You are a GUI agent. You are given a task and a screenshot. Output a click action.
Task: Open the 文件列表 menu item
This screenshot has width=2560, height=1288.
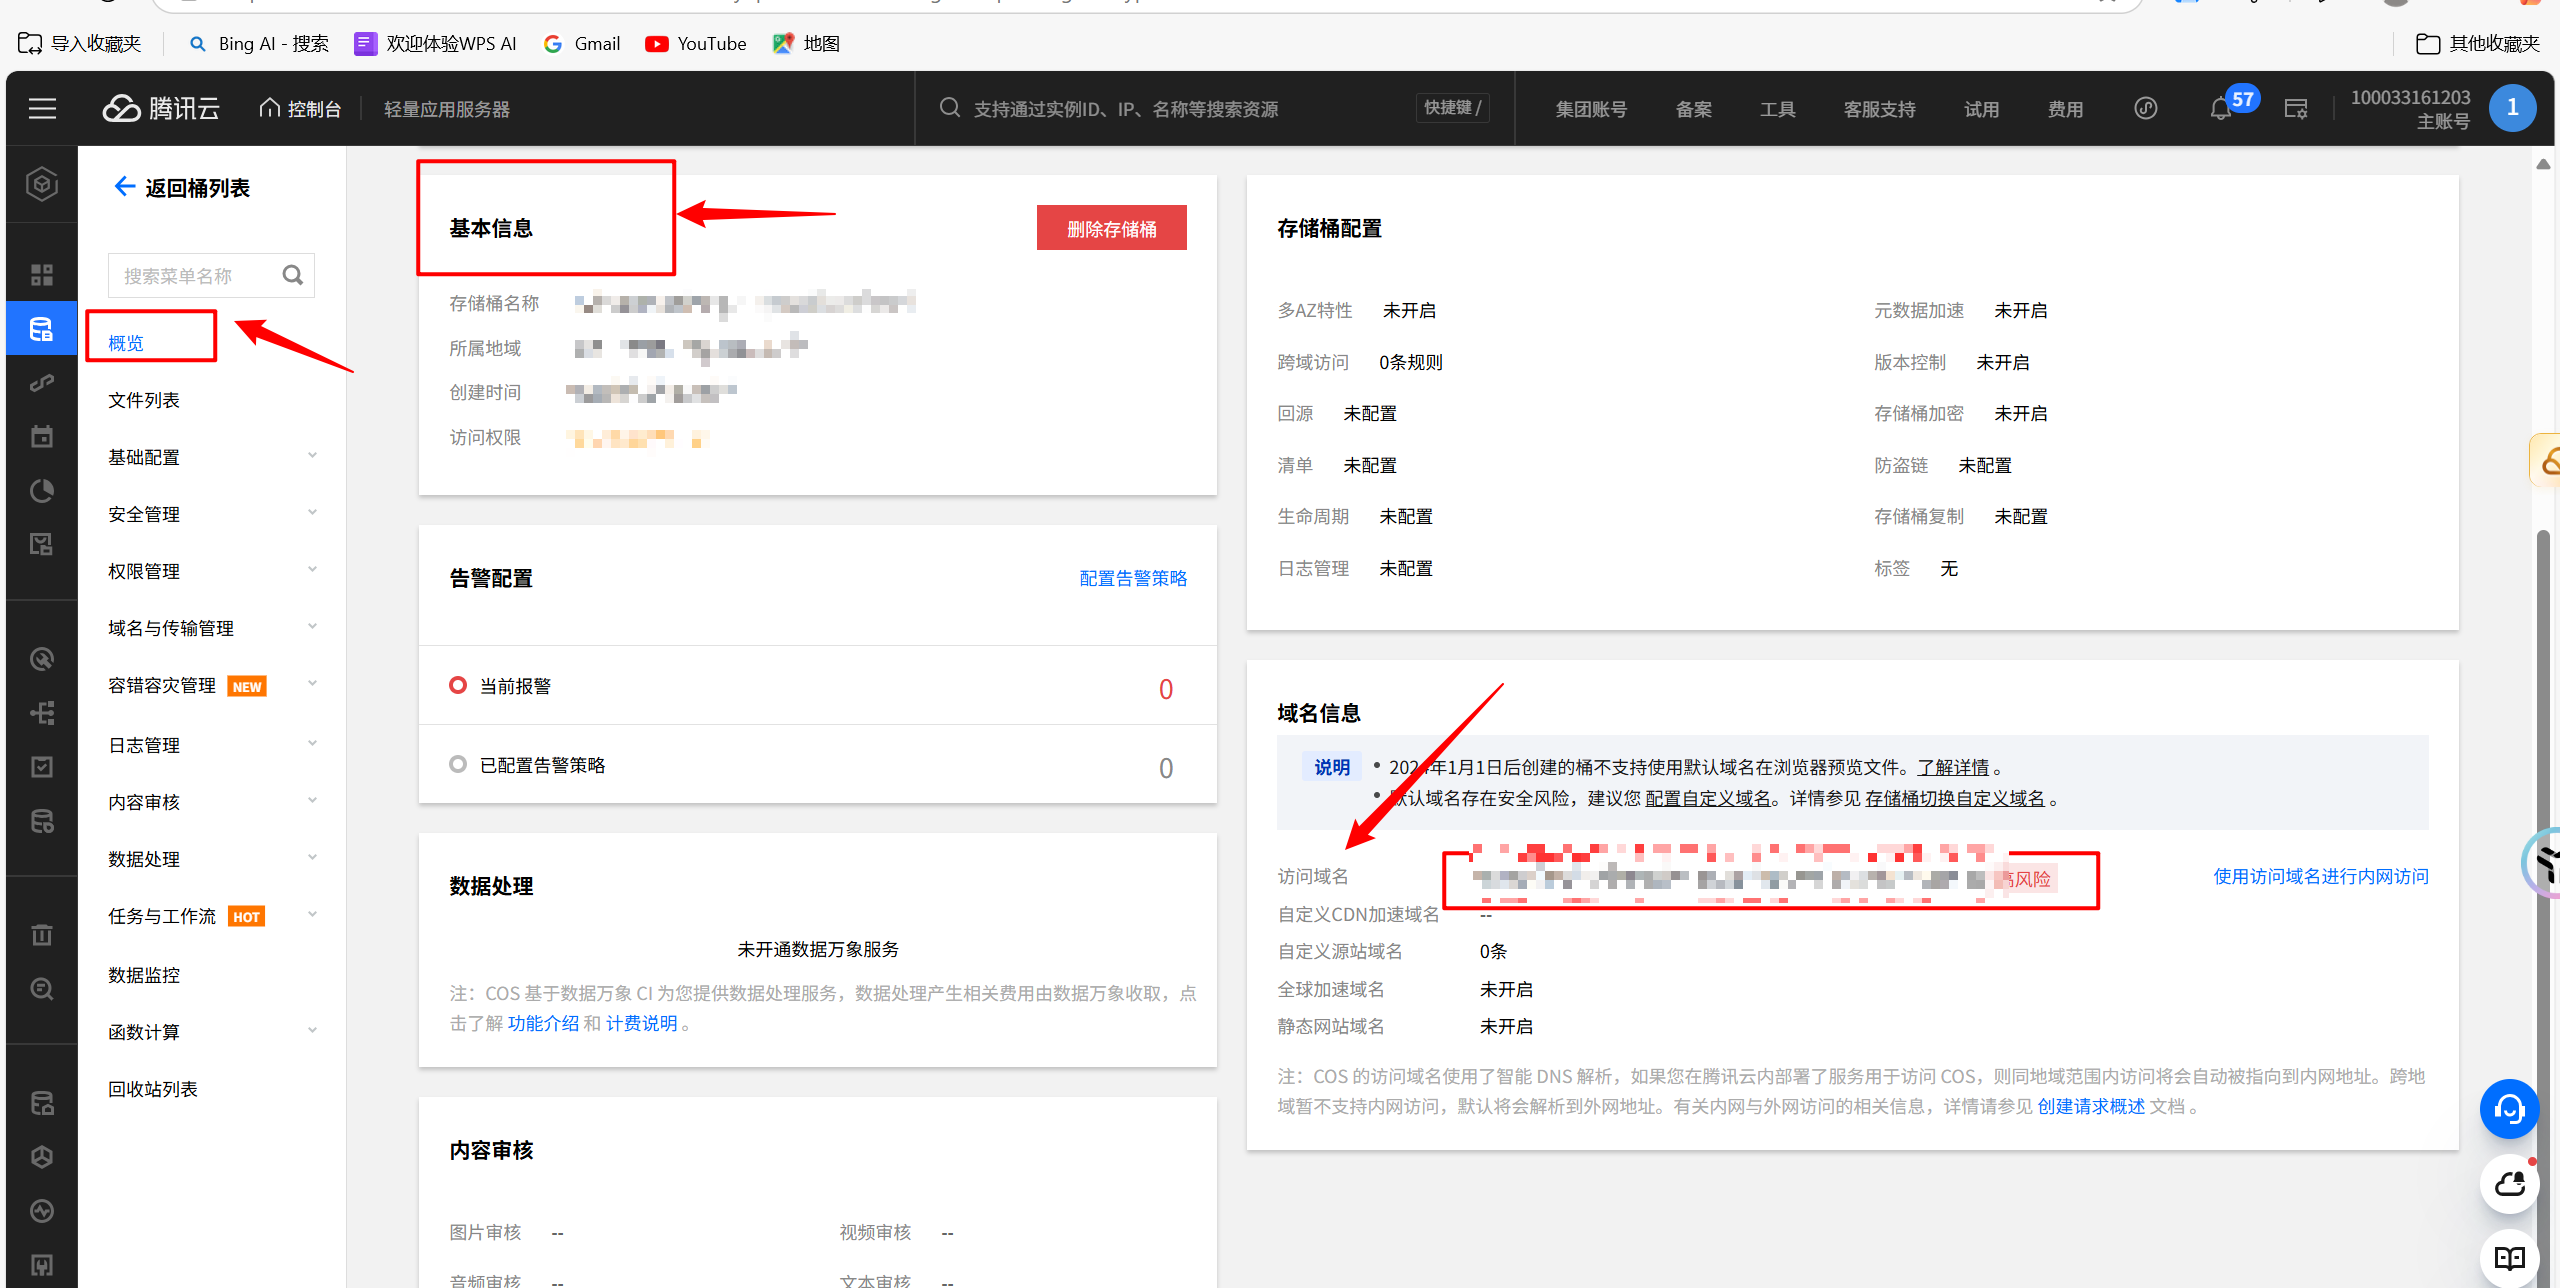click(144, 400)
